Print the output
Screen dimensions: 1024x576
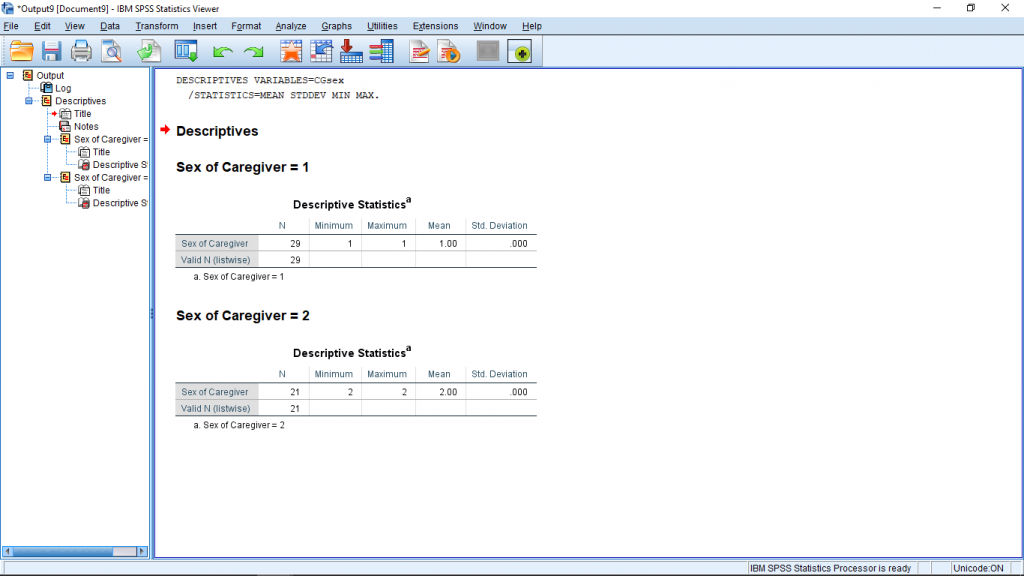(x=81, y=51)
